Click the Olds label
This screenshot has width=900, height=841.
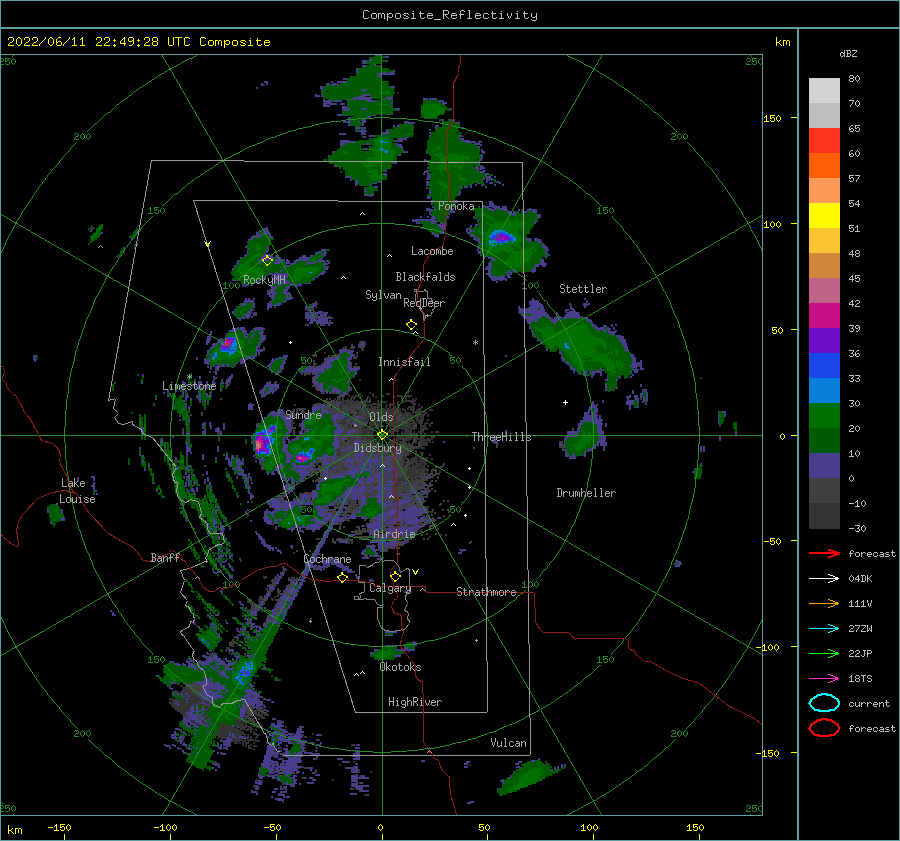click(381, 417)
